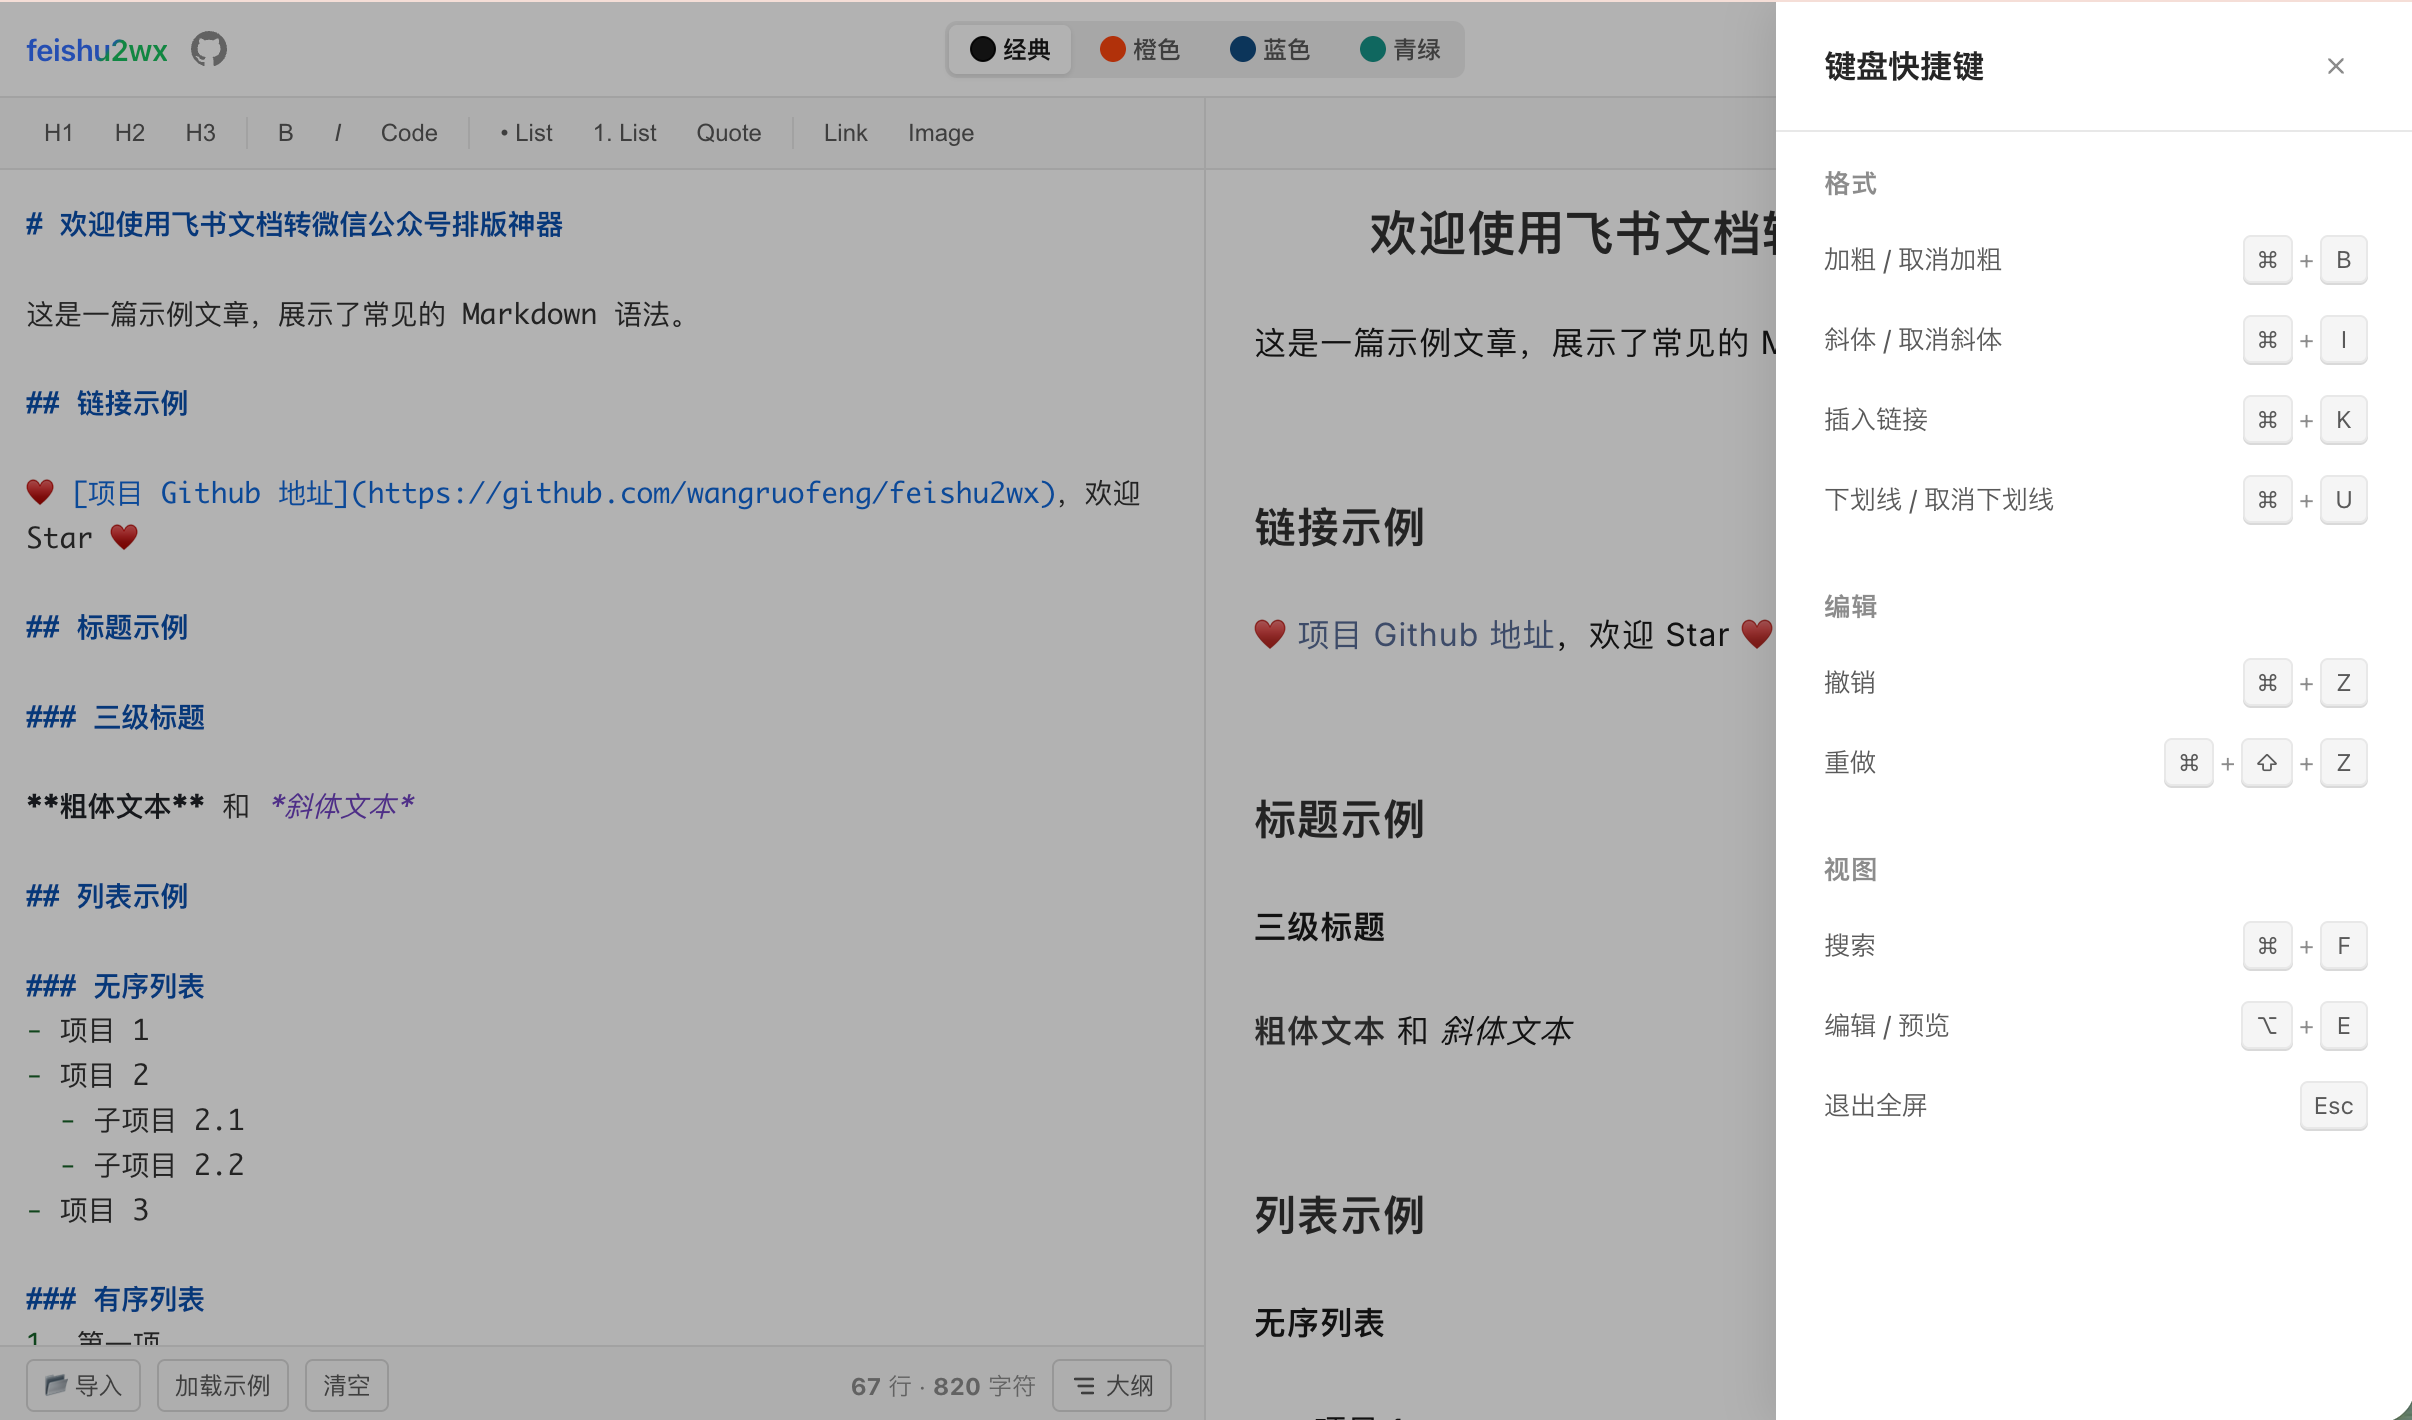The image size is (2412, 1420).
Task: Select the 橙色 theme
Action: pos(1140,49)
